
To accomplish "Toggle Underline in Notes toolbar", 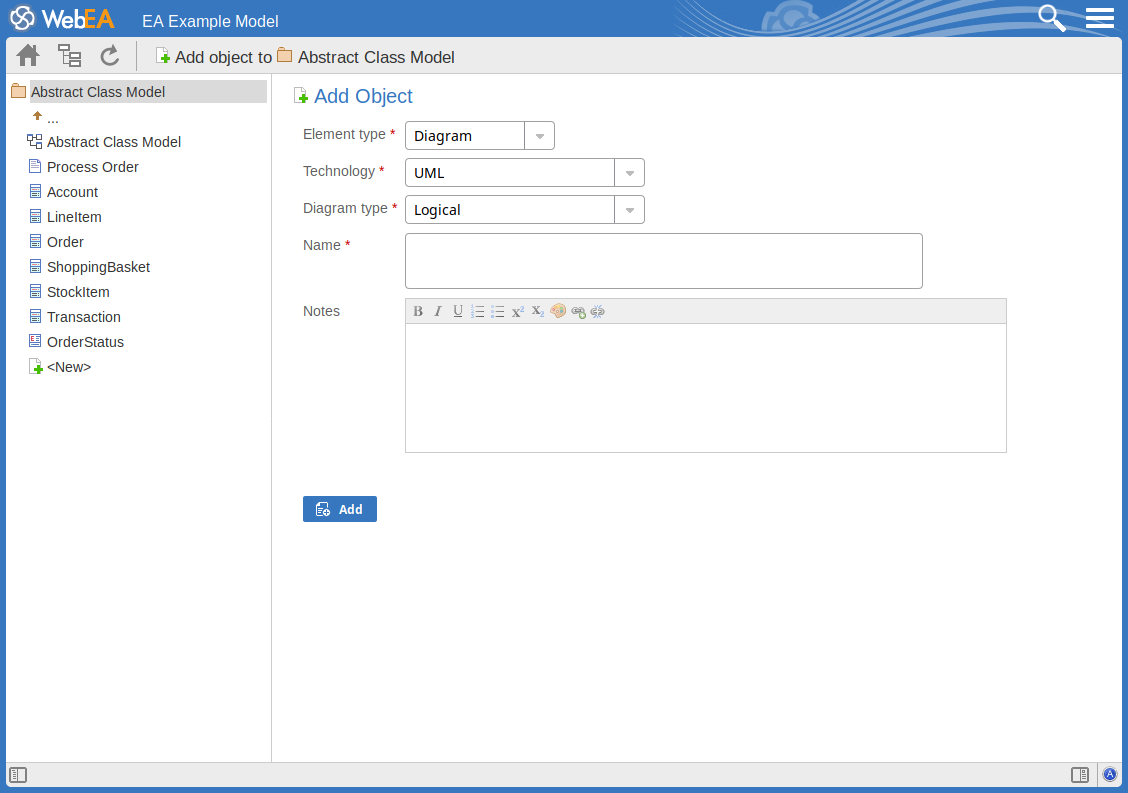I will (x=458, y=311).
